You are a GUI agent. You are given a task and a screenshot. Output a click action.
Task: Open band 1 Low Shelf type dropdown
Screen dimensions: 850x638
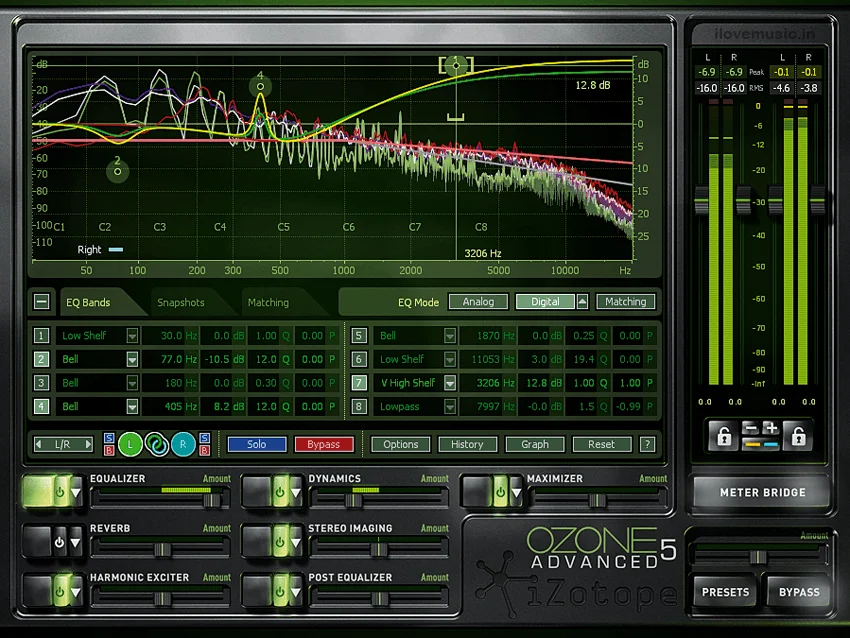(x=132, y=336)
